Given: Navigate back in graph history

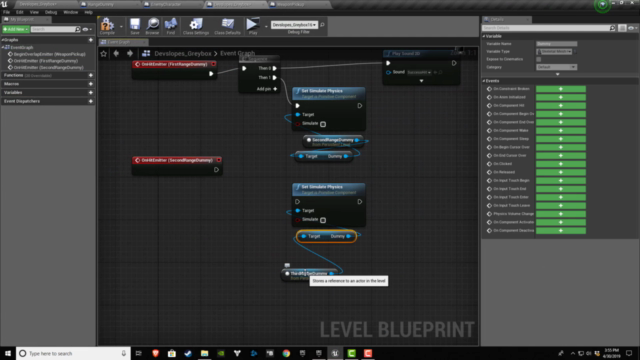Looking at the screenshot, I should (116, 53).
